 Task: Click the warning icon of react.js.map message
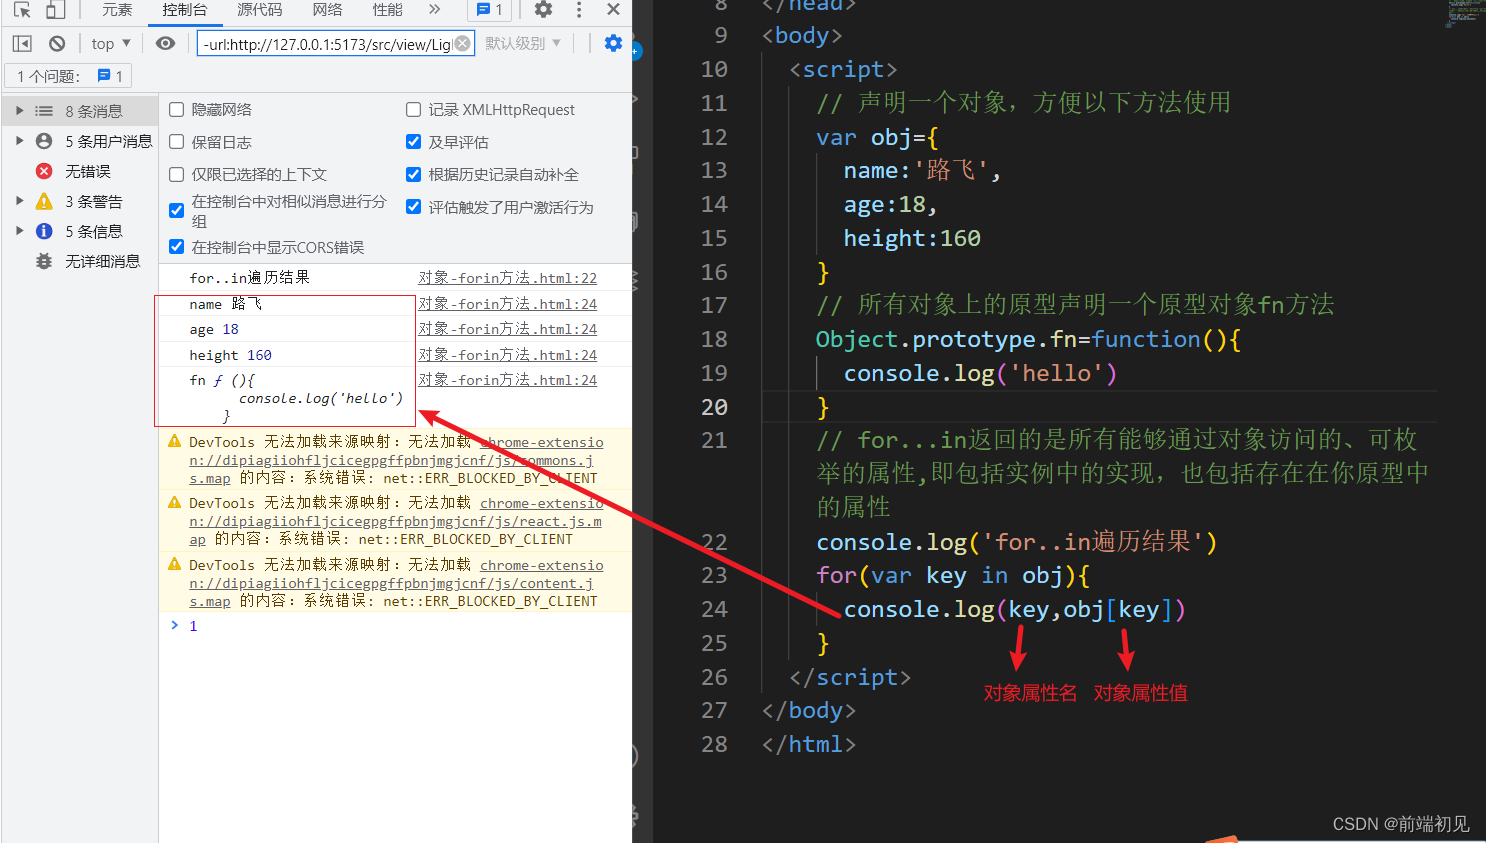point(175,502)
